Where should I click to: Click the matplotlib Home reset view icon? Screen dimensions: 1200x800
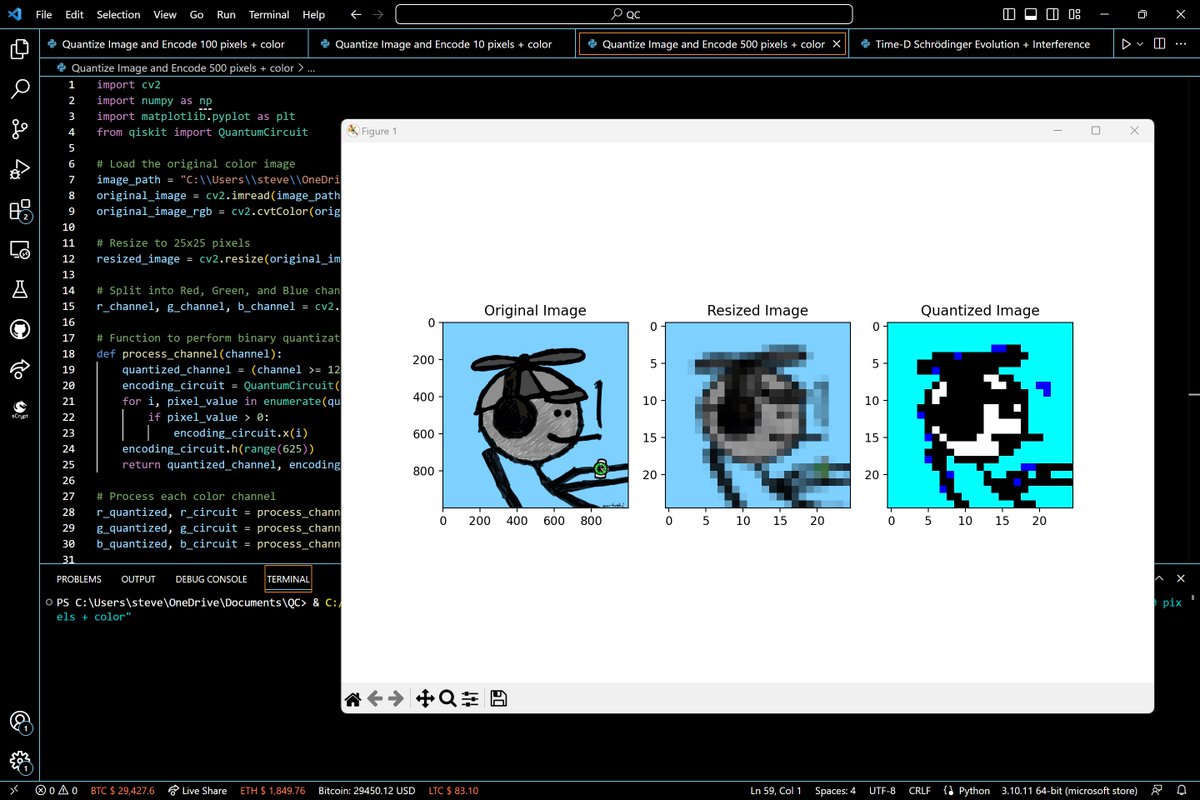click(x=353, y=699)
